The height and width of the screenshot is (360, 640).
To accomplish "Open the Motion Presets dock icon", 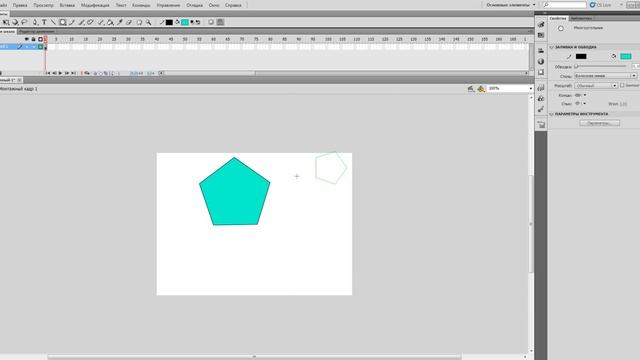I will point(541,109).
